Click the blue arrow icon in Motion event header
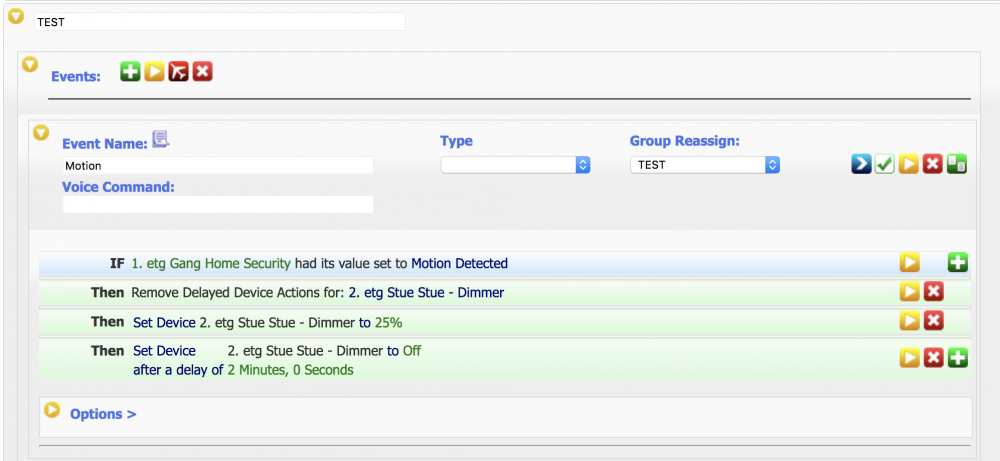Viewport: 1000px width, 461px height. (x=861, y=165)
